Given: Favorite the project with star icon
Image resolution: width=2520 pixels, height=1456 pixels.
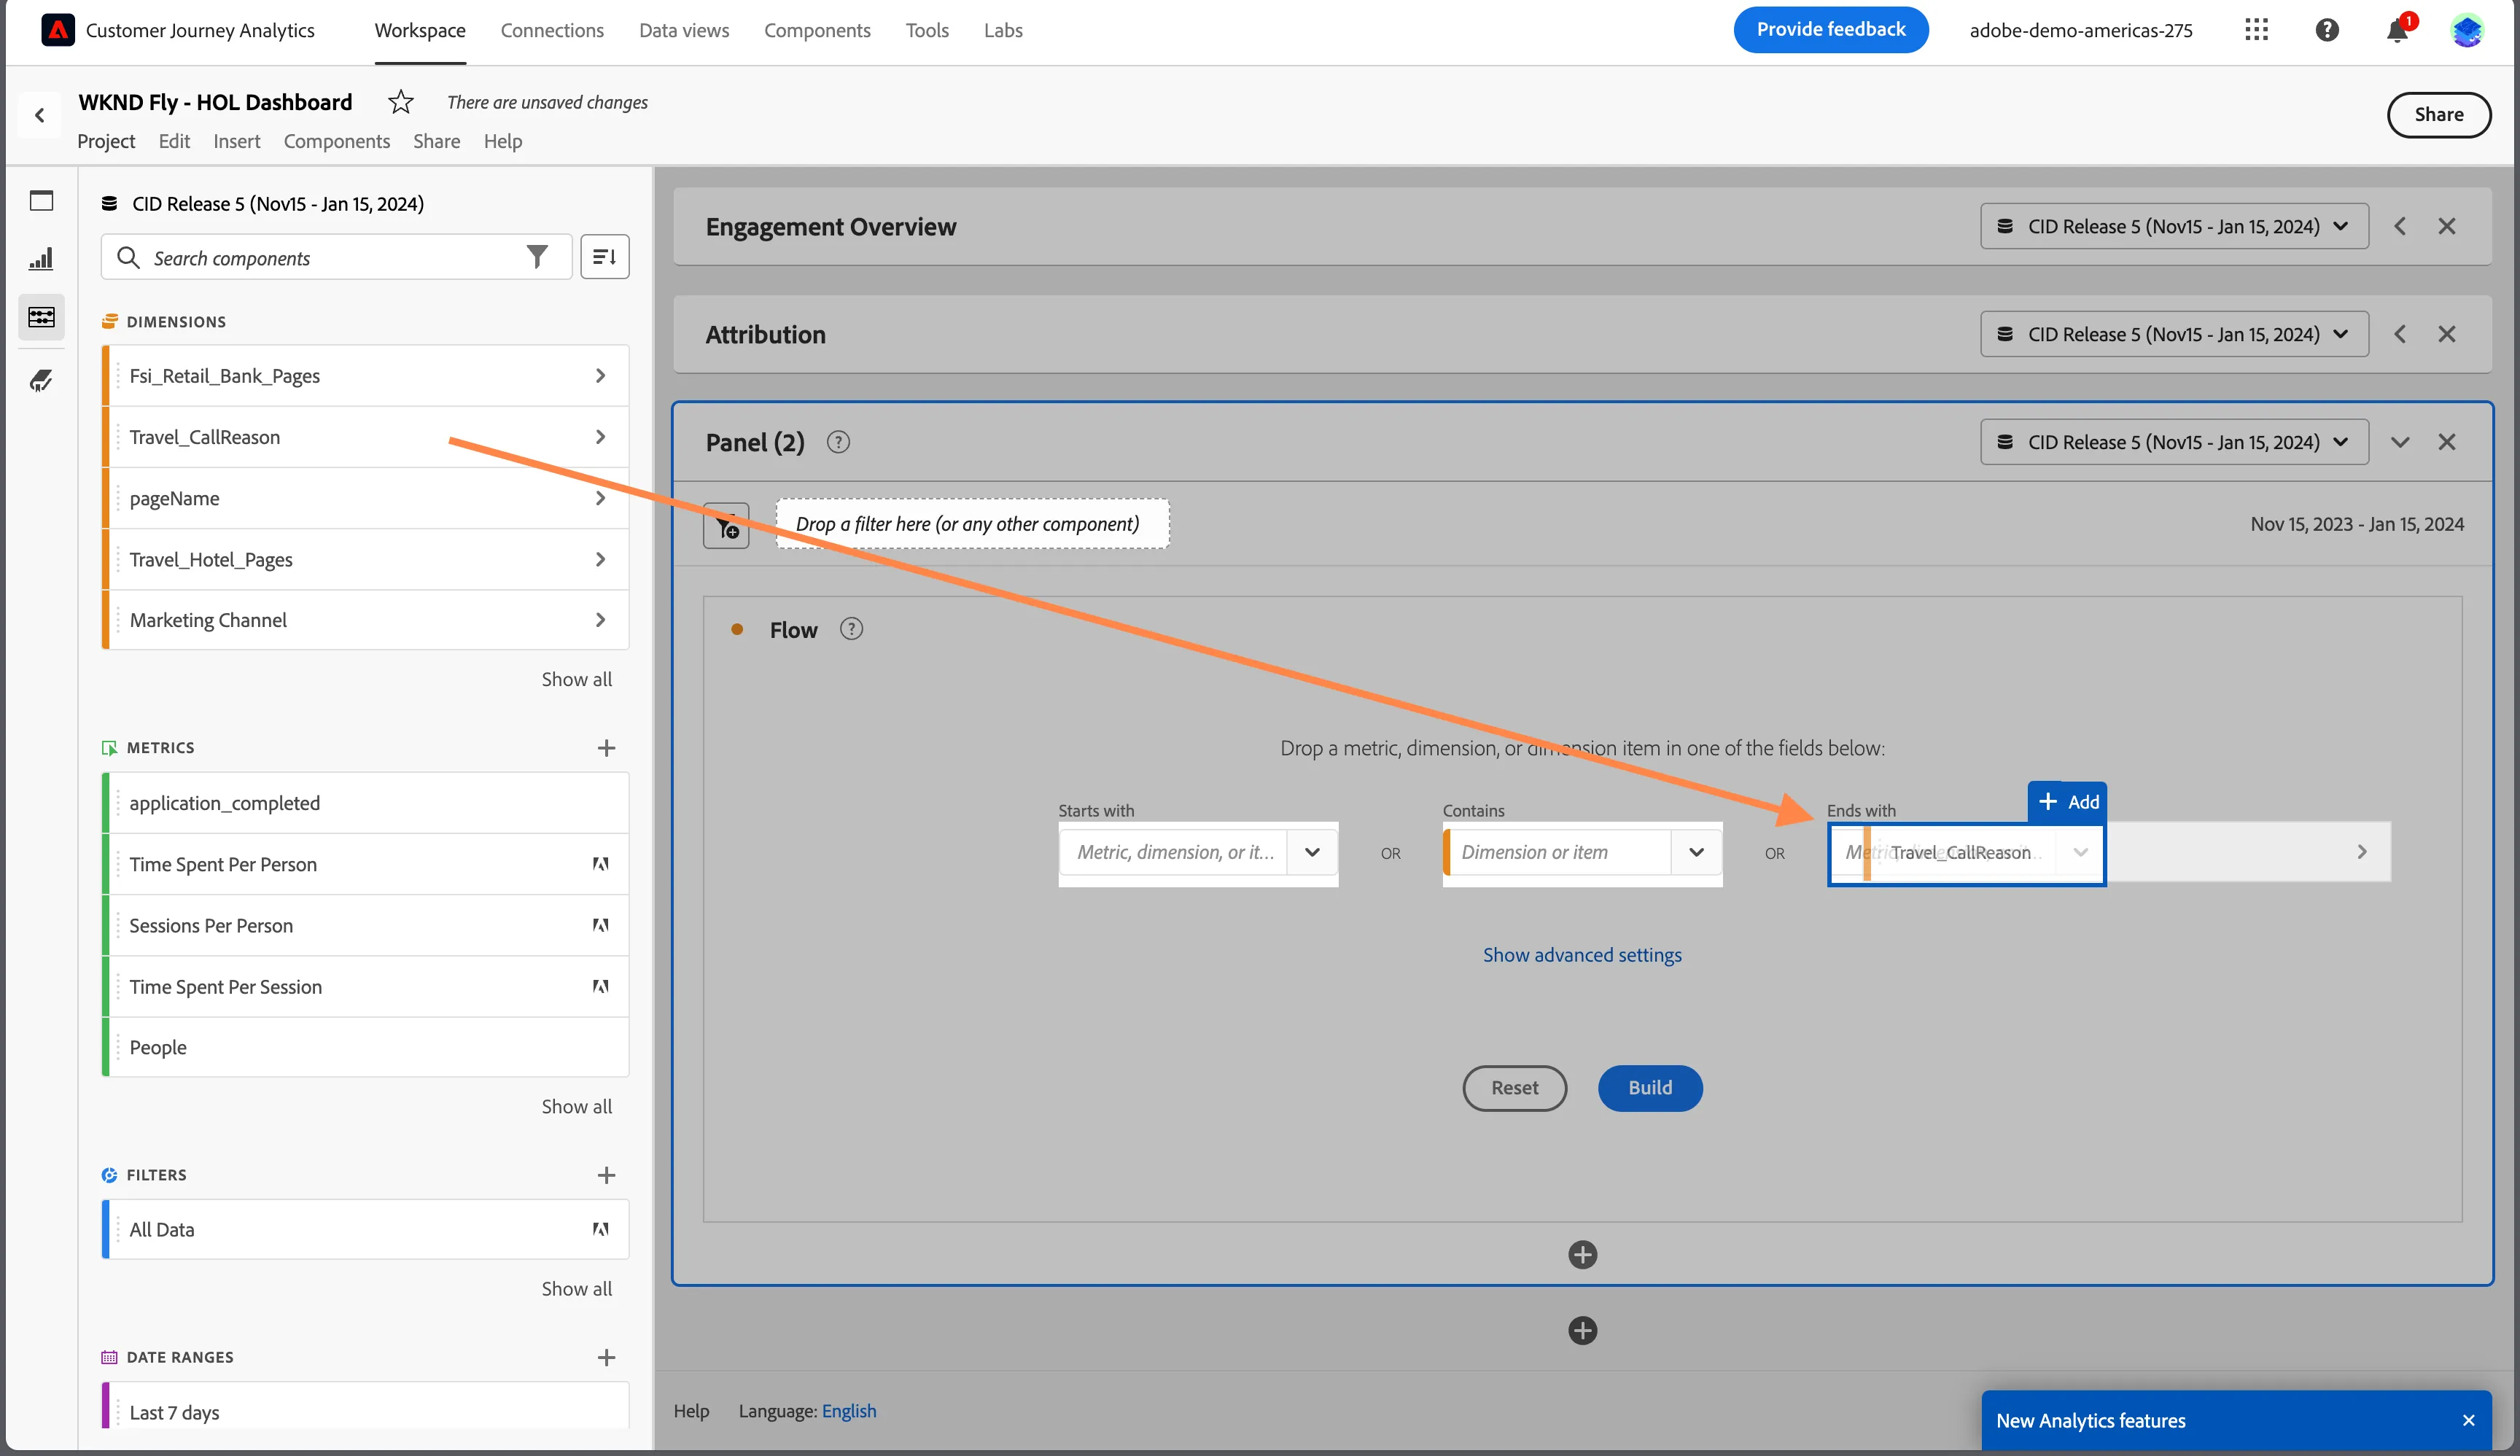Looking at the screenshot, I should pyautogui.click(x=401, y=102).
